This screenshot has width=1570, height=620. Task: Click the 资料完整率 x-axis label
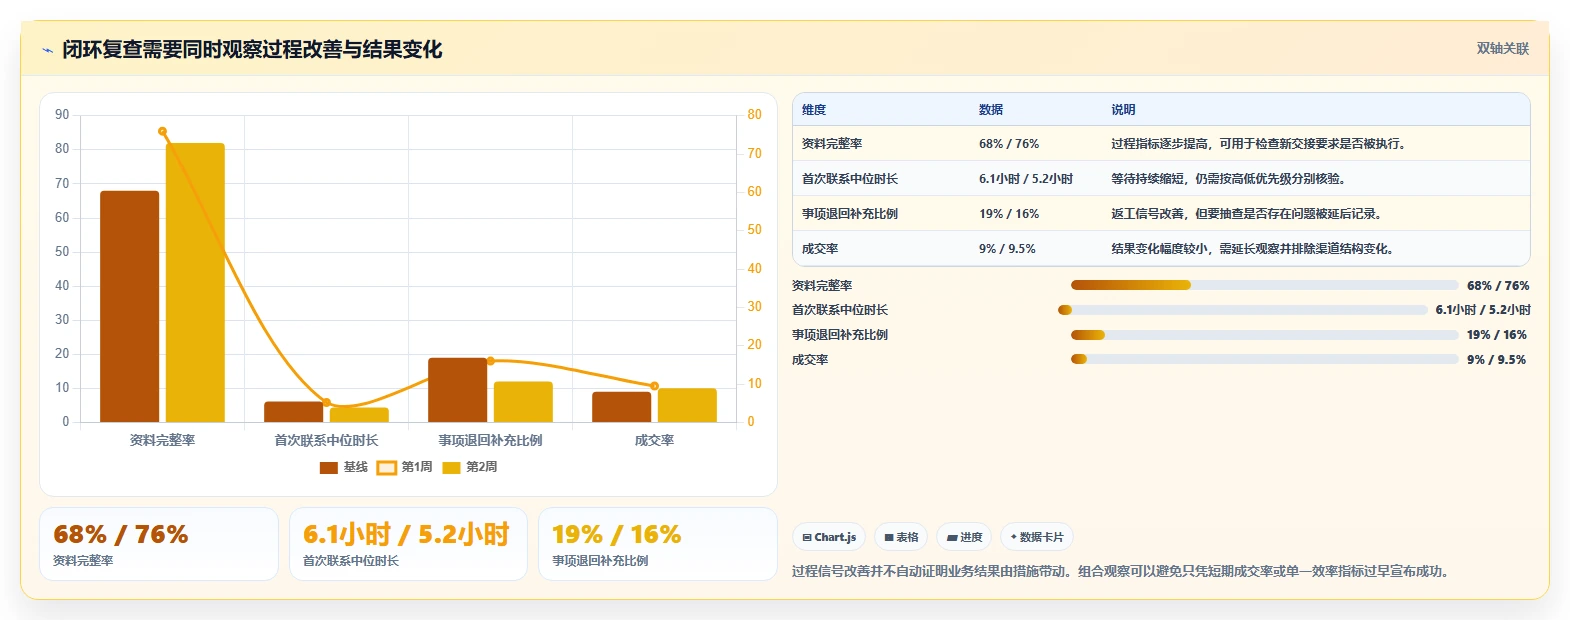(x=162, y=440)
